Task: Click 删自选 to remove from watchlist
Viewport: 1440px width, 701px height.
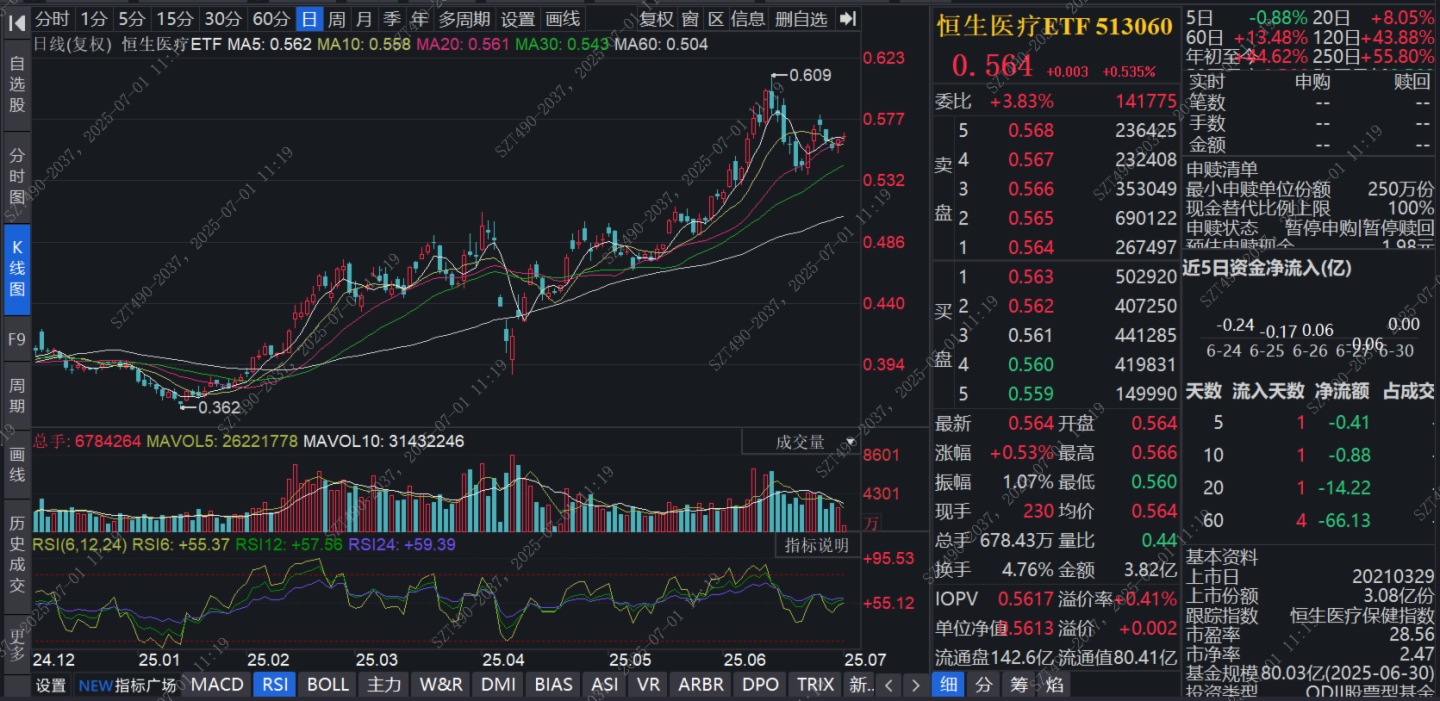Action: [801, 19]
